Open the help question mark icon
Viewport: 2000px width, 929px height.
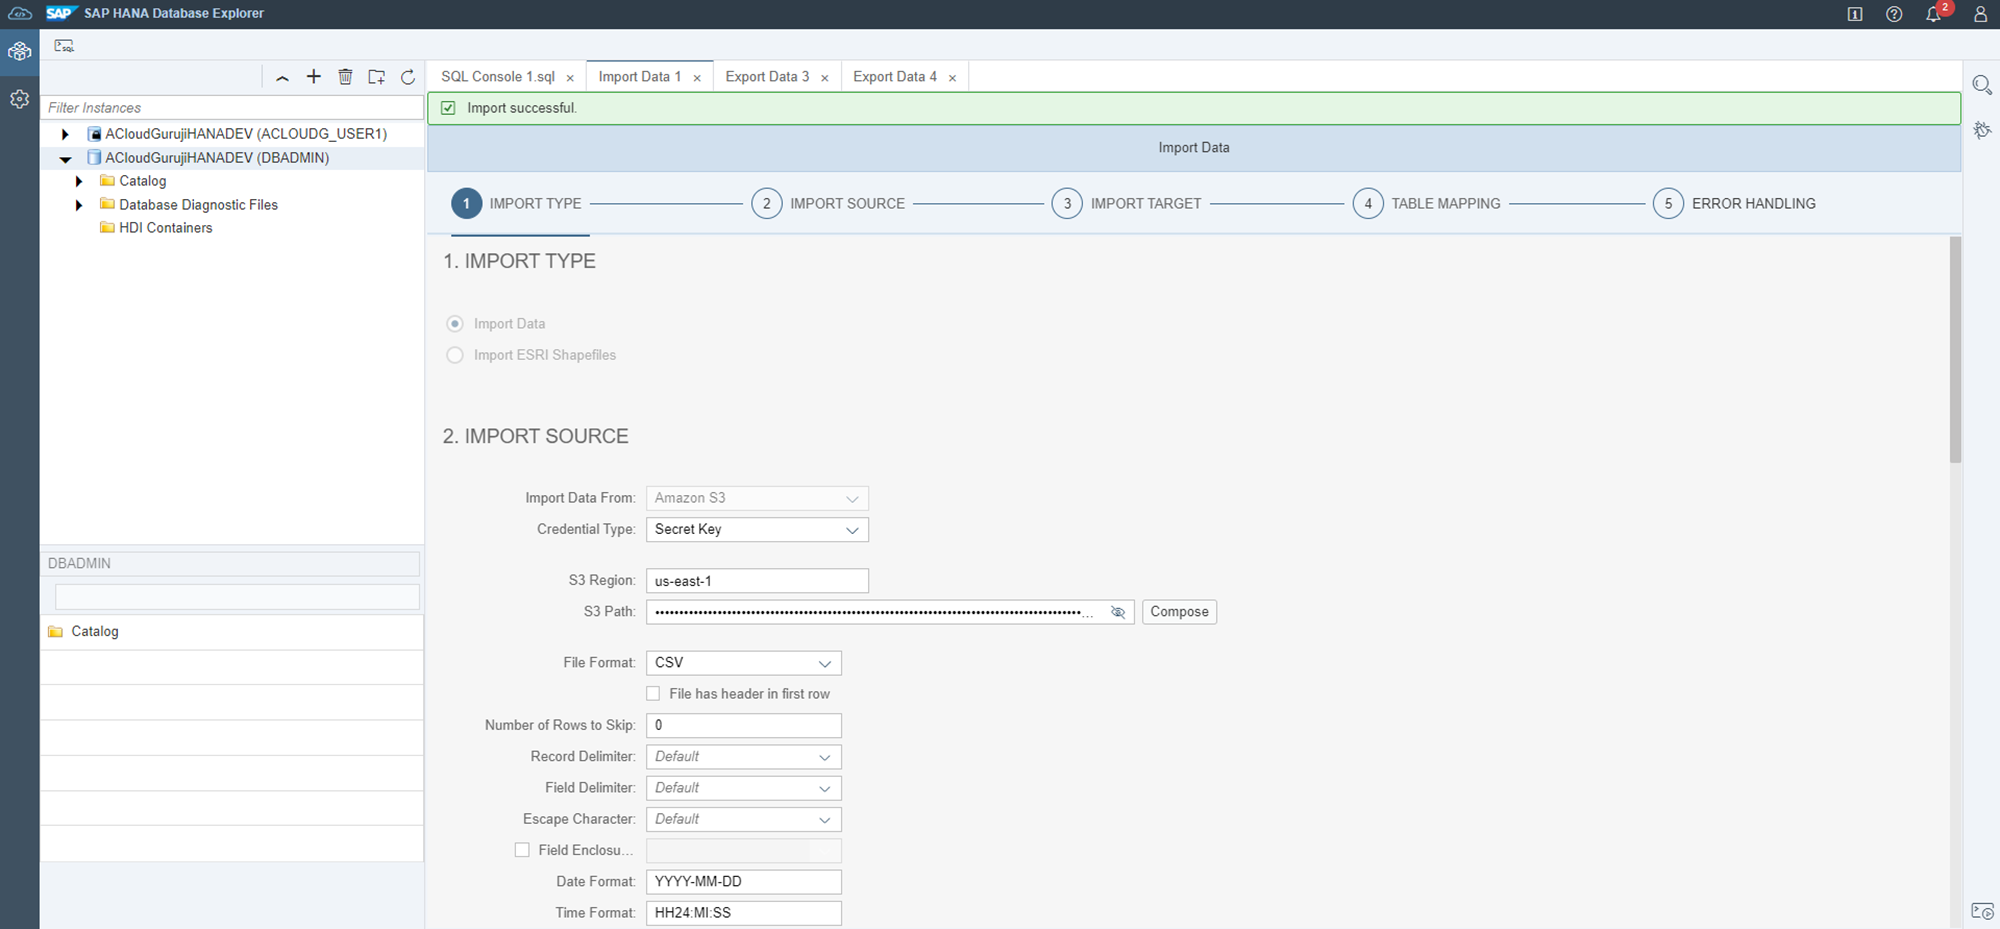coord(1894,14)
